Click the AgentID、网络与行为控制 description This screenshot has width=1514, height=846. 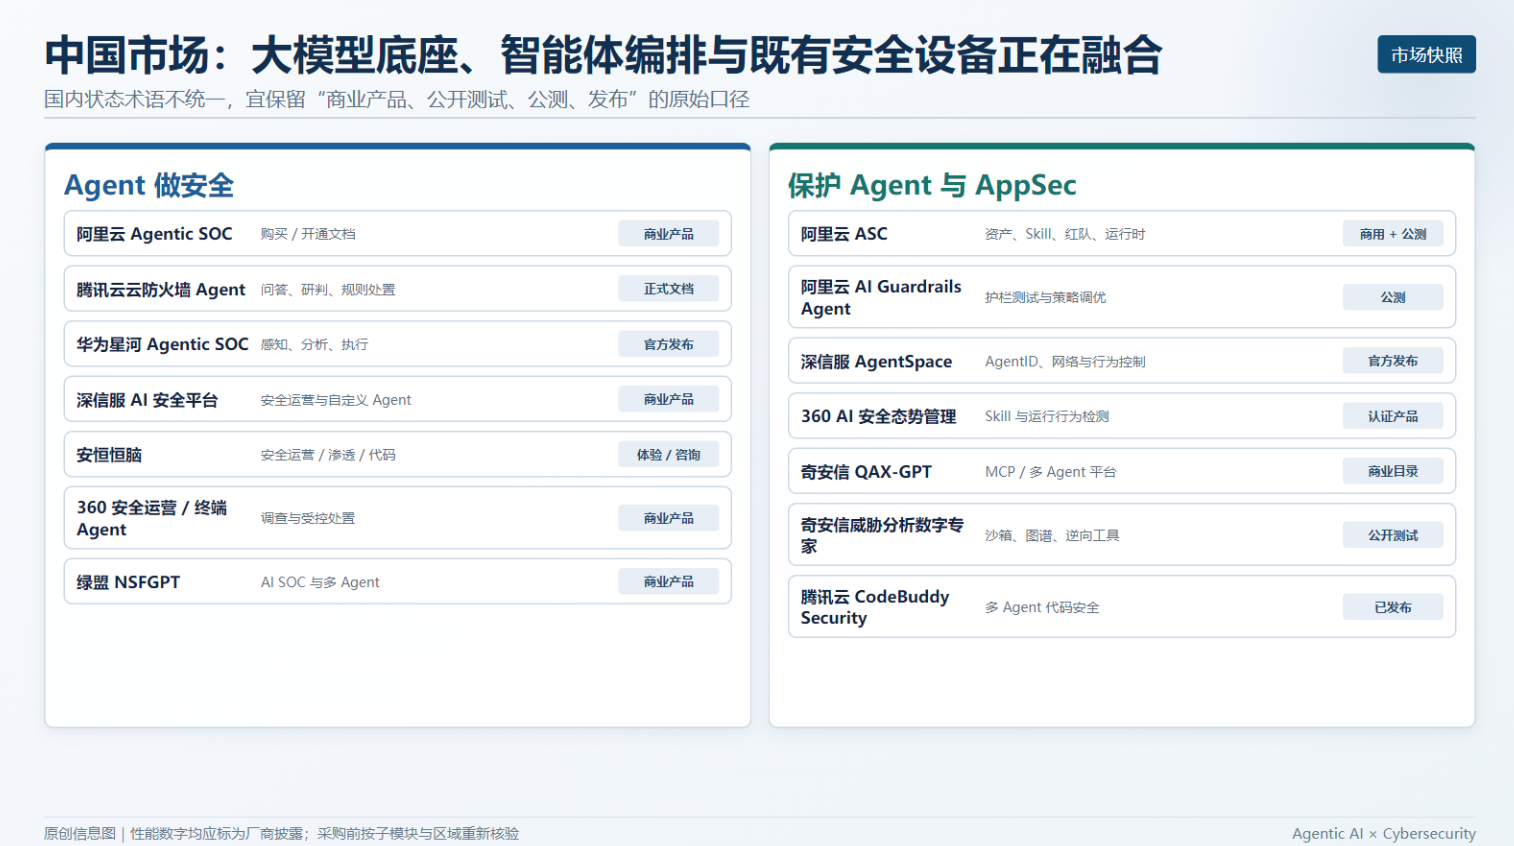point(1065,361)
